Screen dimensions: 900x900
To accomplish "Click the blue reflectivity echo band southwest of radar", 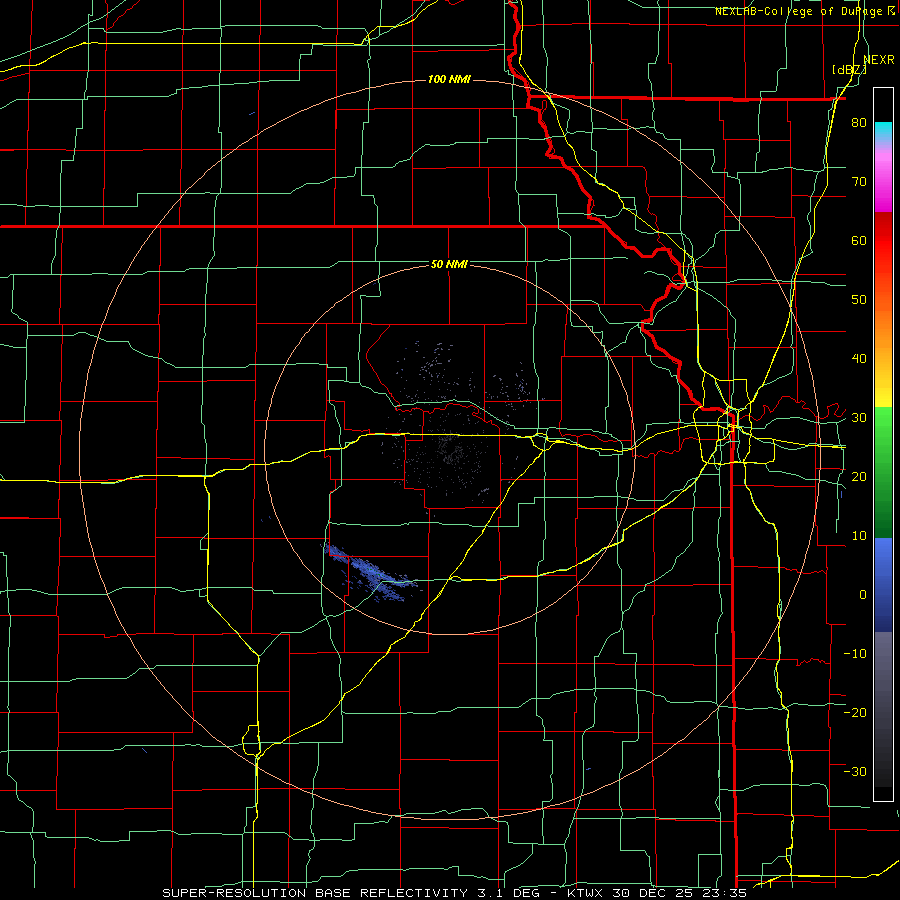I will coord(370,573).
